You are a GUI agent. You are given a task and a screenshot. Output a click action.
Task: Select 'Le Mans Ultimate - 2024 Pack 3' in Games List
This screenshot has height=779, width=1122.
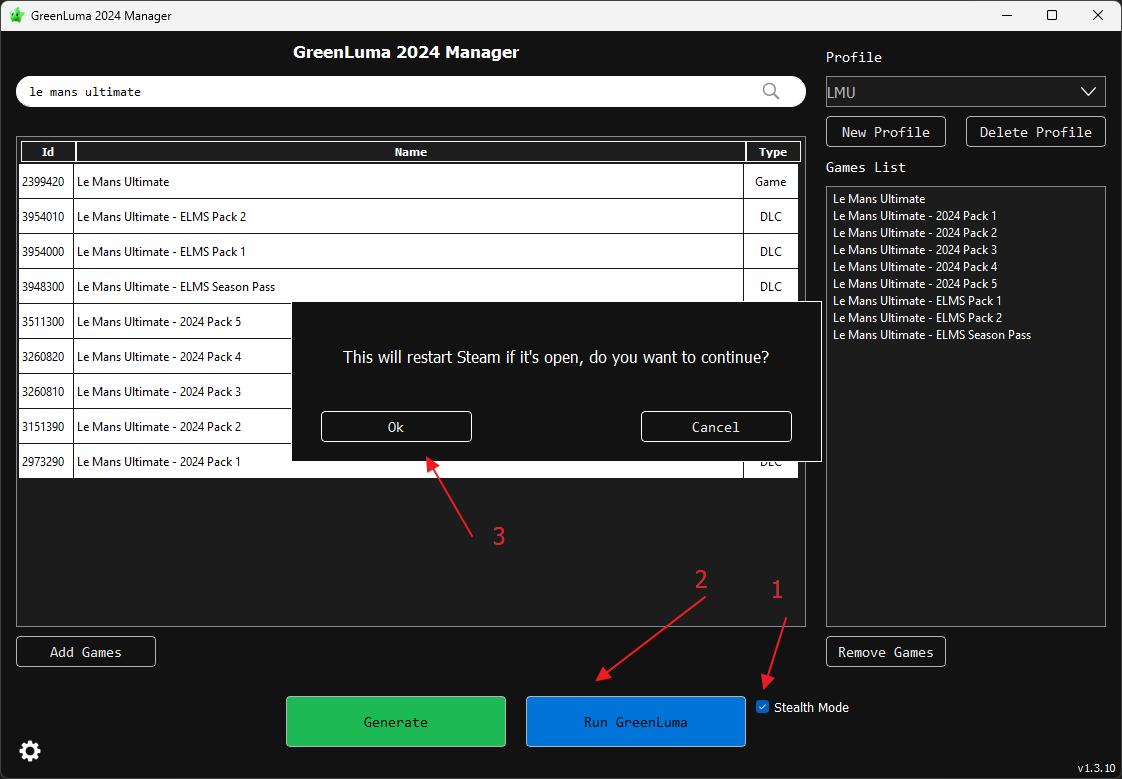pos(914,250)
